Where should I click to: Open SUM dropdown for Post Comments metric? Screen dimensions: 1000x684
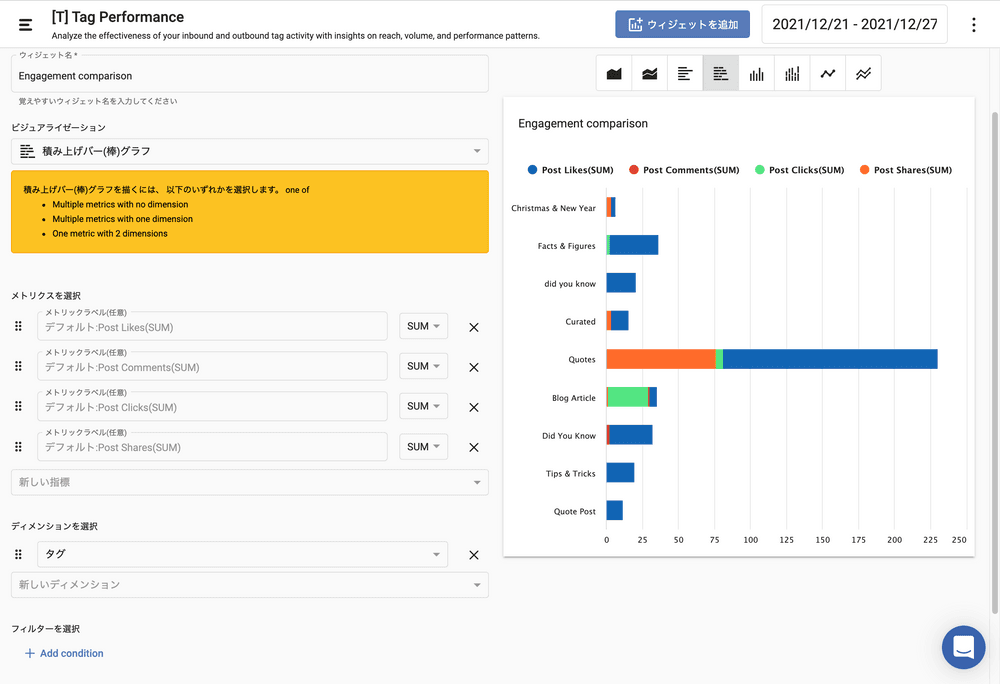click(423, 367)
